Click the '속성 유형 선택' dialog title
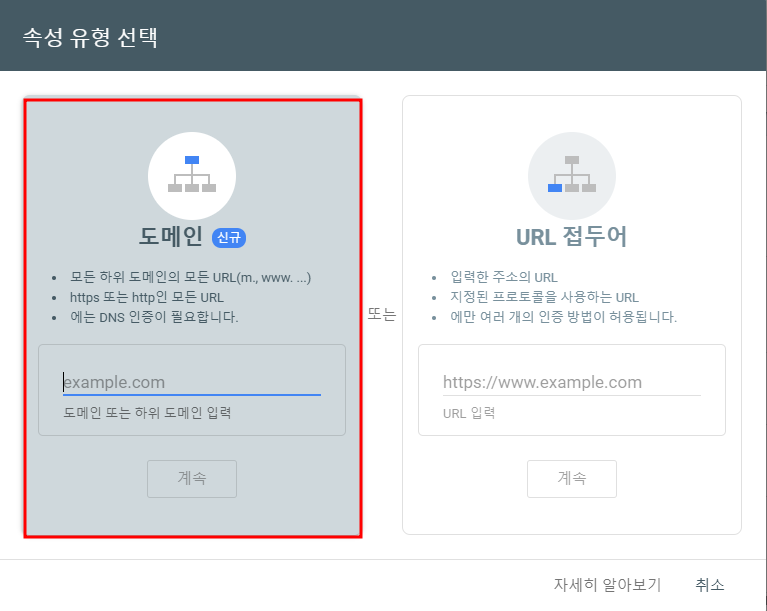767x611 pixels. tap(90, 37)
